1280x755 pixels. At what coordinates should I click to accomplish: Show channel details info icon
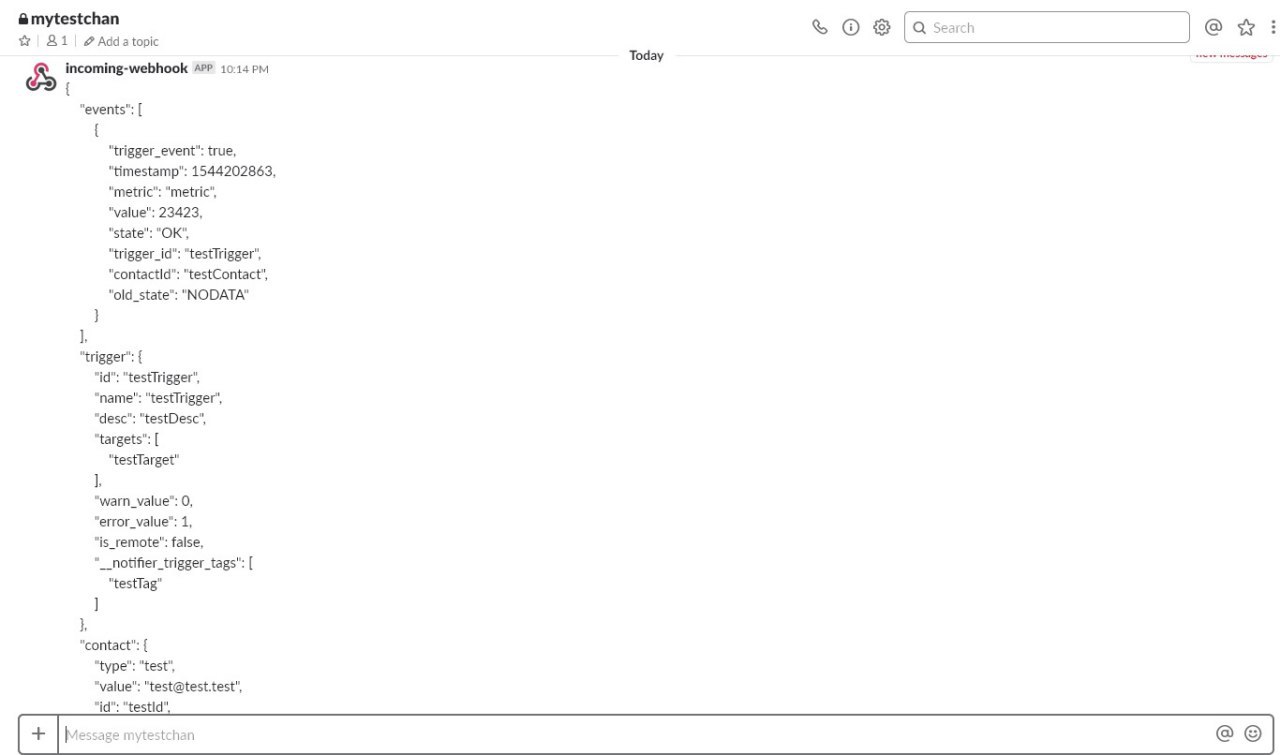pyautogui.click(x=851, y=27)
